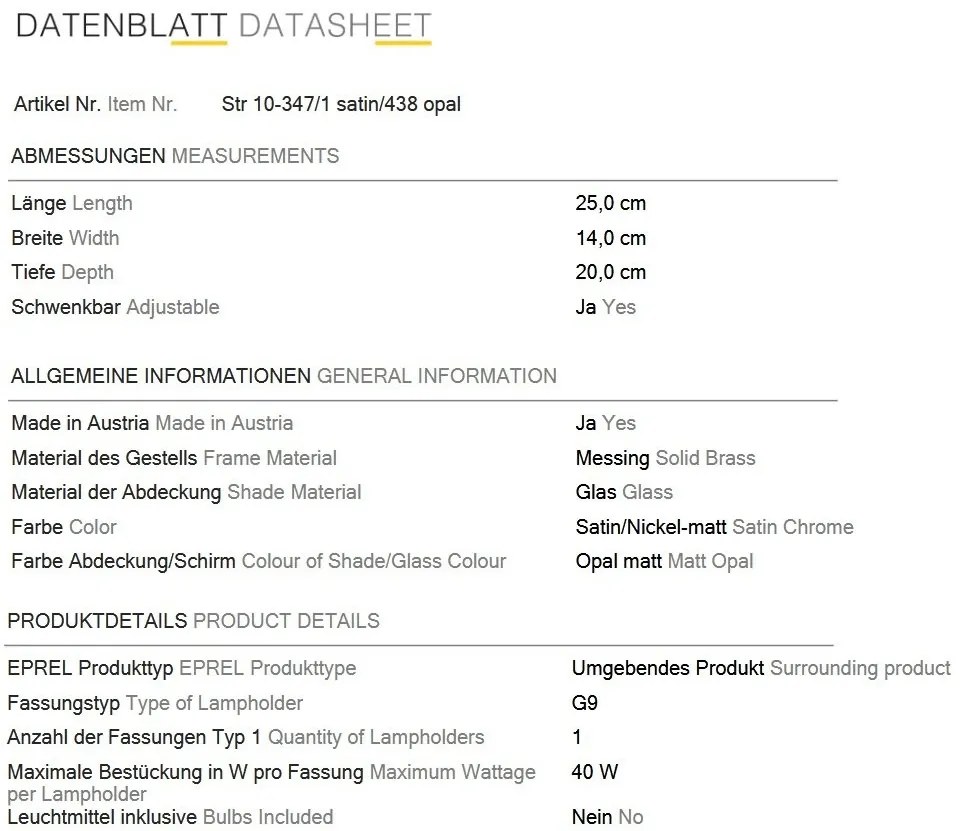Viewport: 964px width, 831px height.
Task: Click the Schwenkbar Adjustable label
Action: (116, 307)
